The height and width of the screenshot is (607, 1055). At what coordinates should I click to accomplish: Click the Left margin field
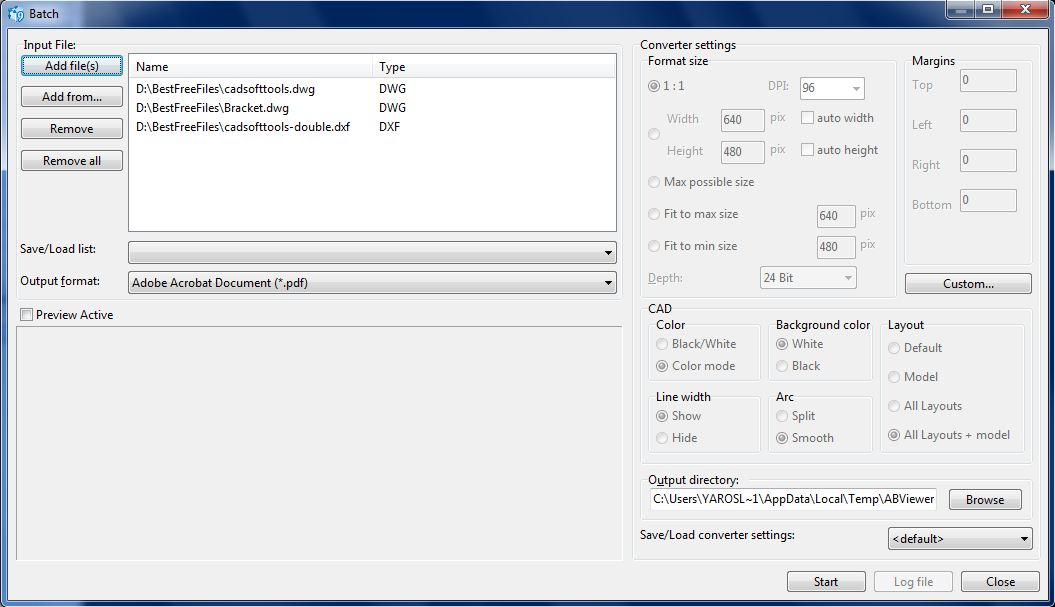click(x=988, y=120)
